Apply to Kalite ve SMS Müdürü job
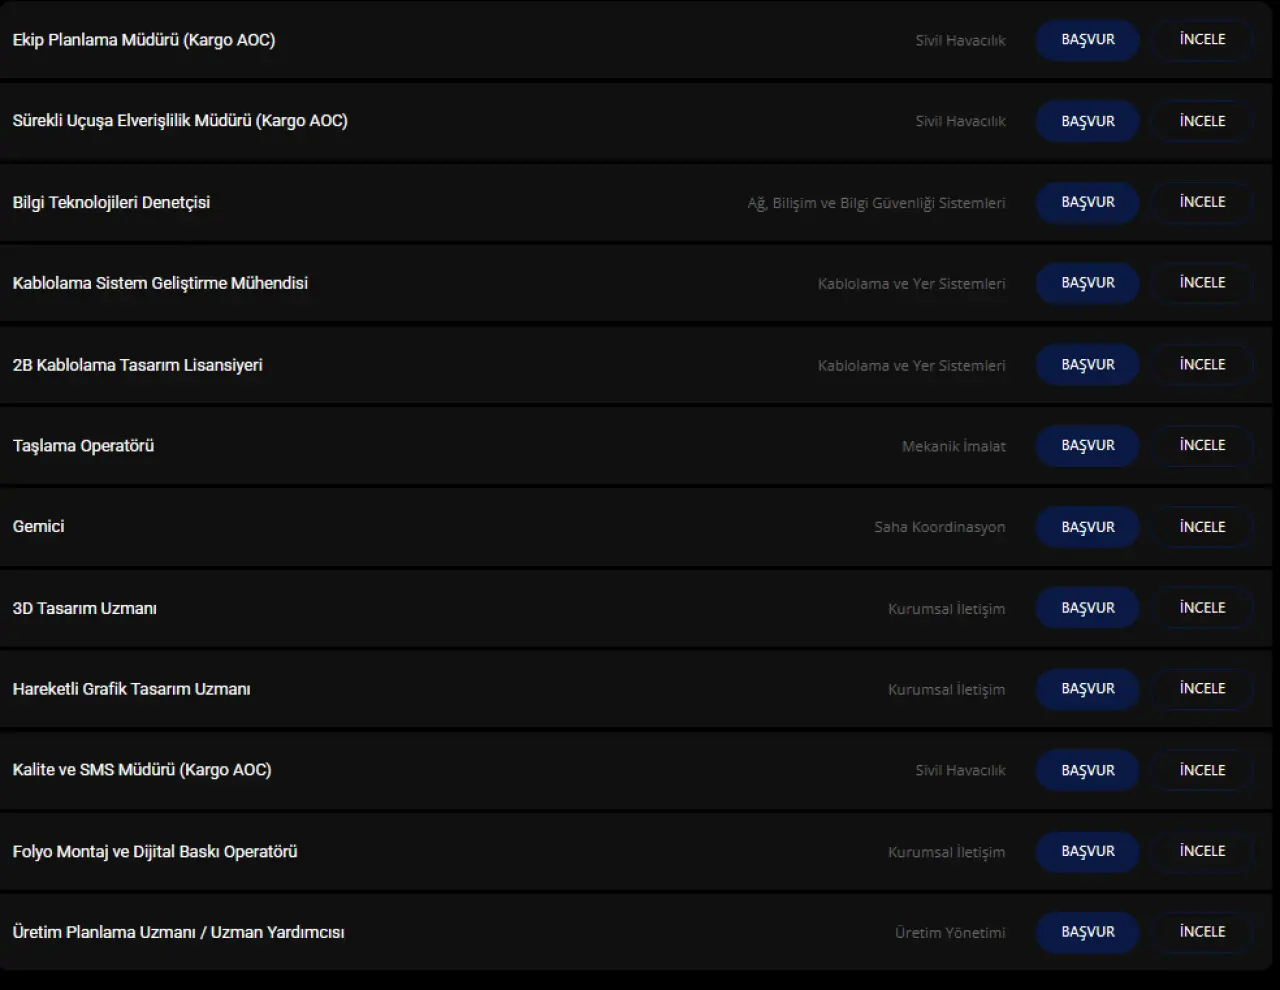 click(x=1087, y=770)
